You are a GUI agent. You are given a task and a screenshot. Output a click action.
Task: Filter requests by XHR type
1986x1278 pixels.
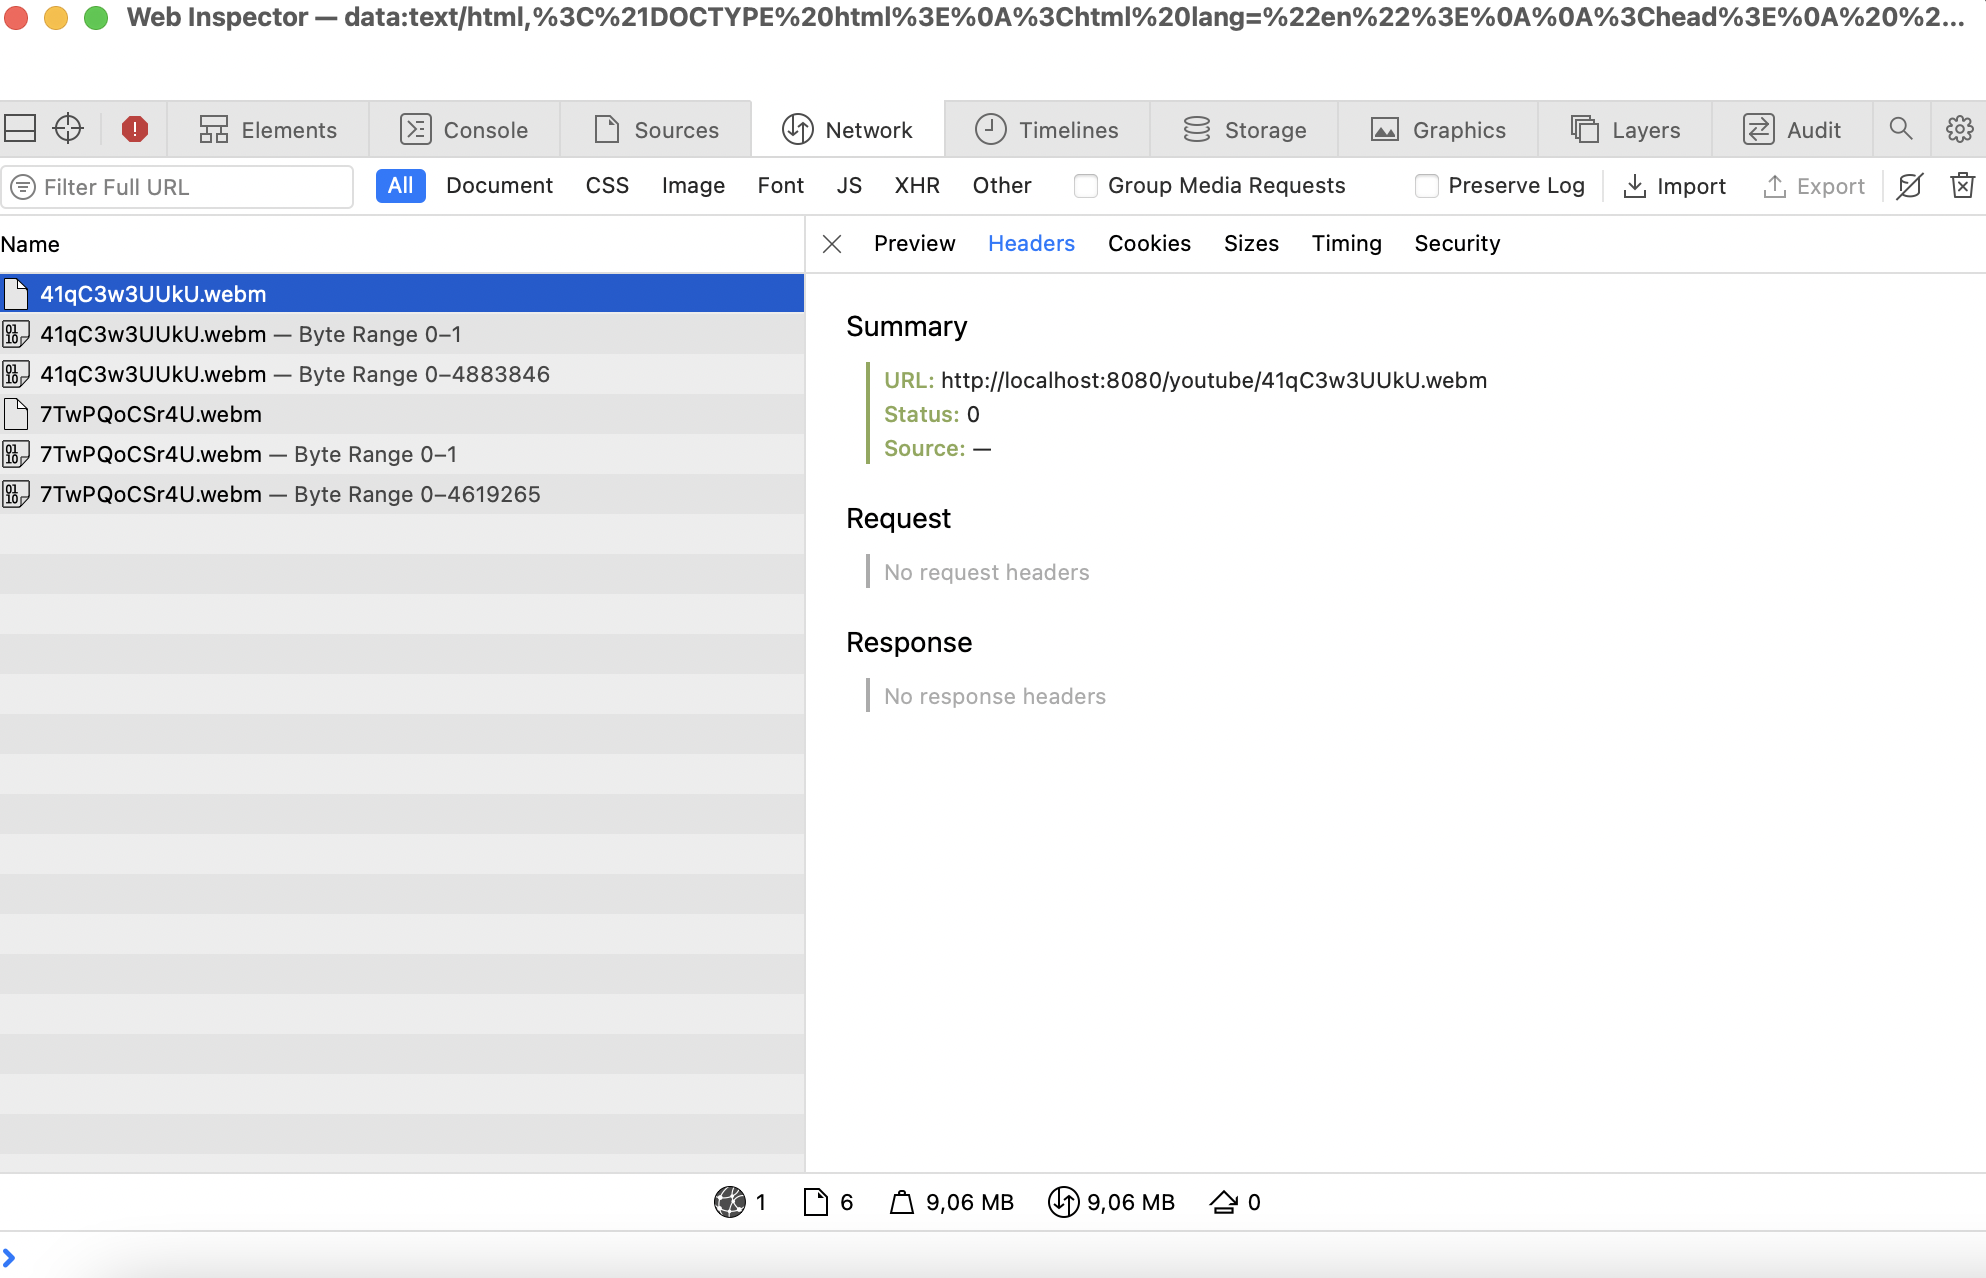click(x=916, y=186)
